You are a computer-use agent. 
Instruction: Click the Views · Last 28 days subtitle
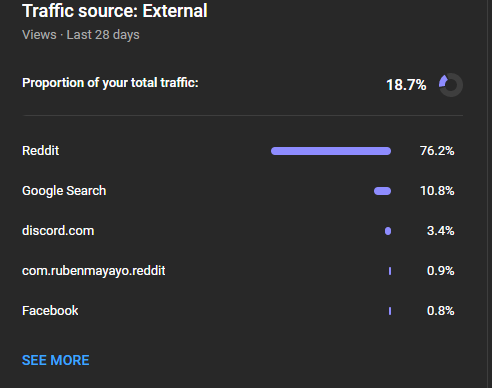tap(81, 35)
